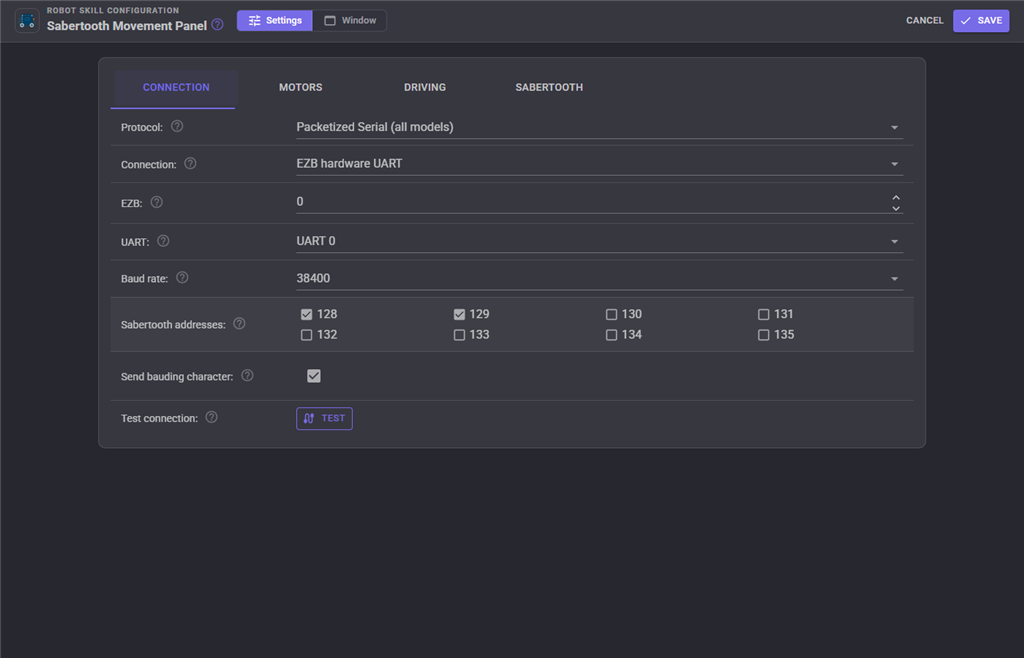Click the Sabertooth addresses help icon
1024x658 pixels.
[x=240, y=323]
